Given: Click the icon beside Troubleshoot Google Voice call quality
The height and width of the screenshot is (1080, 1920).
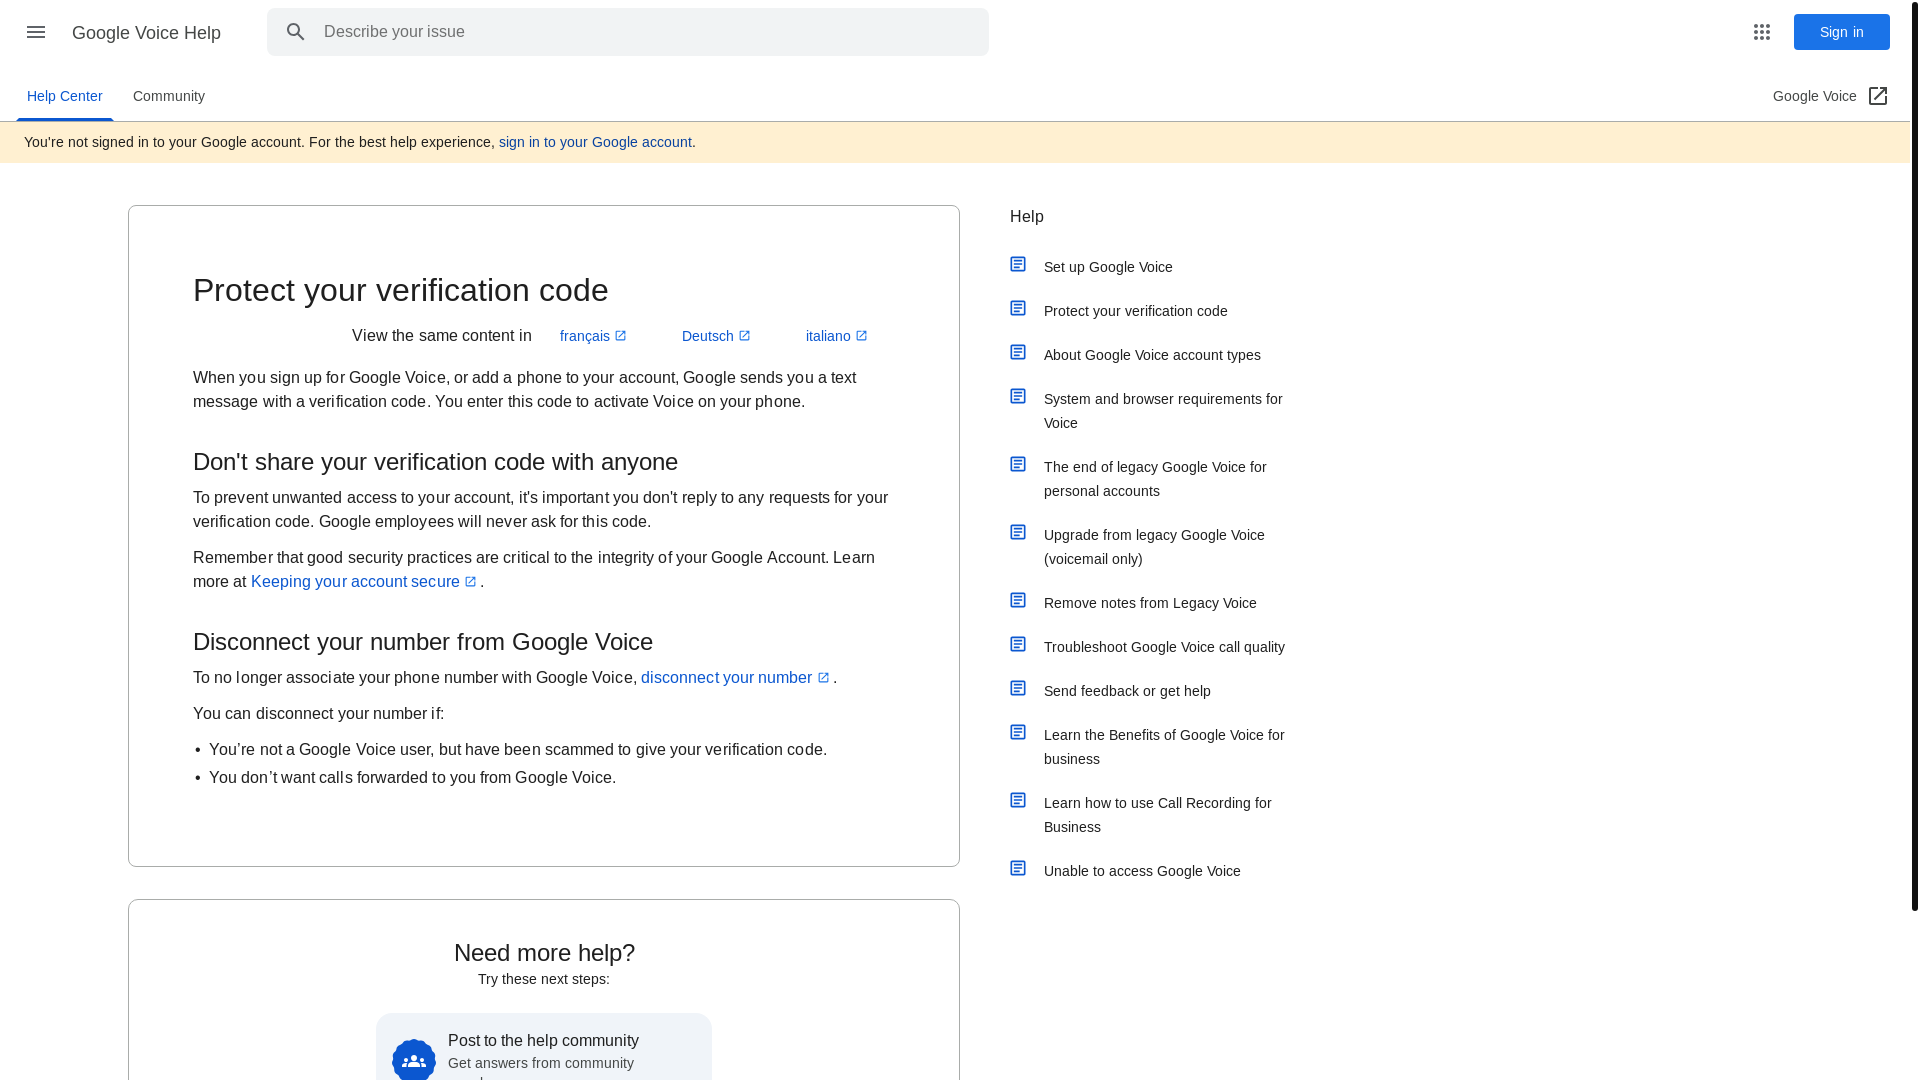Looking at the screenshot, I should [x=1018, y=644].
